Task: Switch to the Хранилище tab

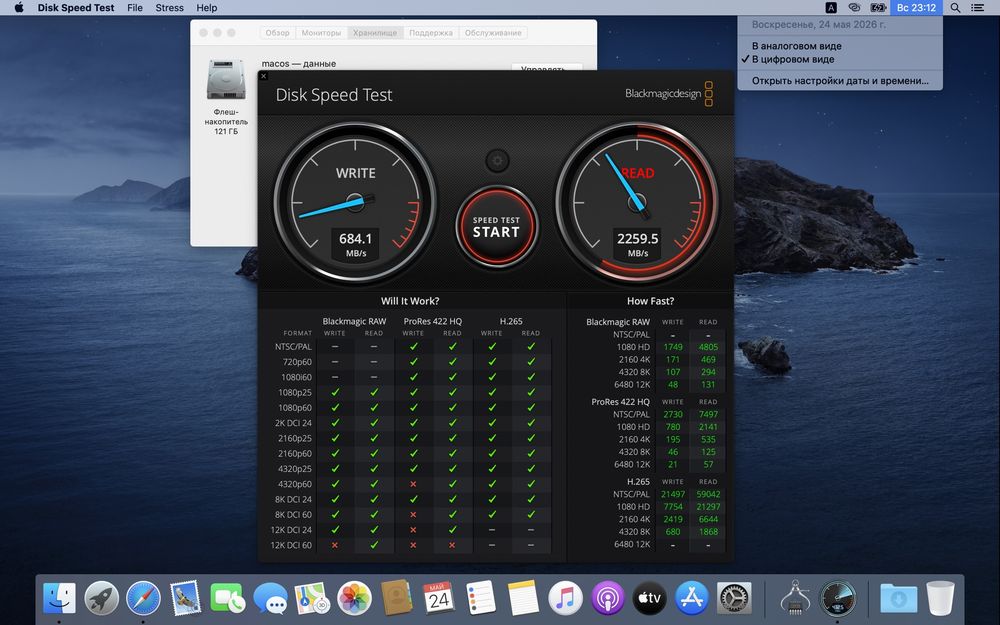Action: [x=375, y=33]
